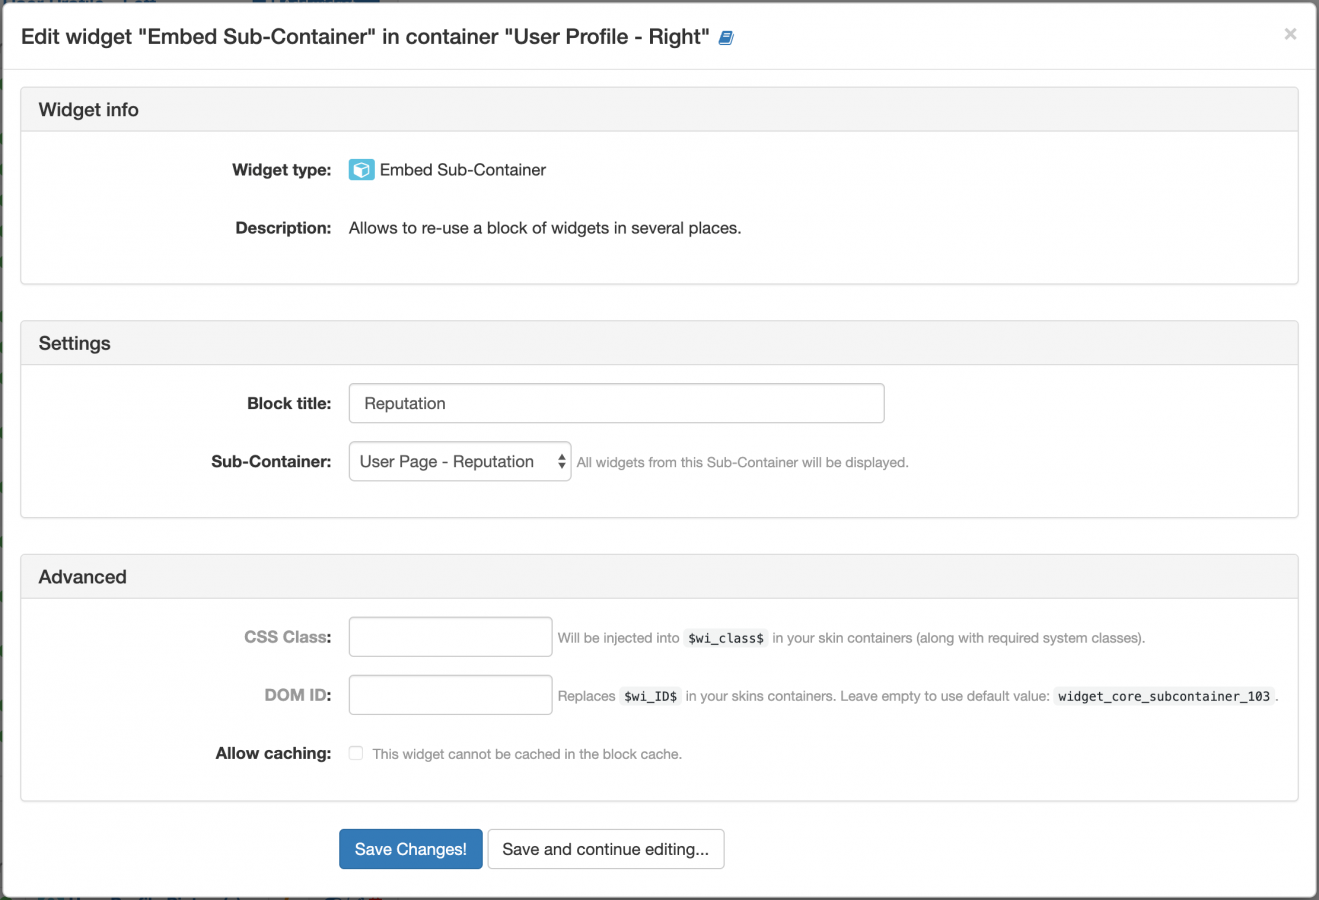The height and width of the screenshot is (900, 1319).
Task: Click the Advanced panel heading
Action: pyautogui.click(x=83, y=577)
